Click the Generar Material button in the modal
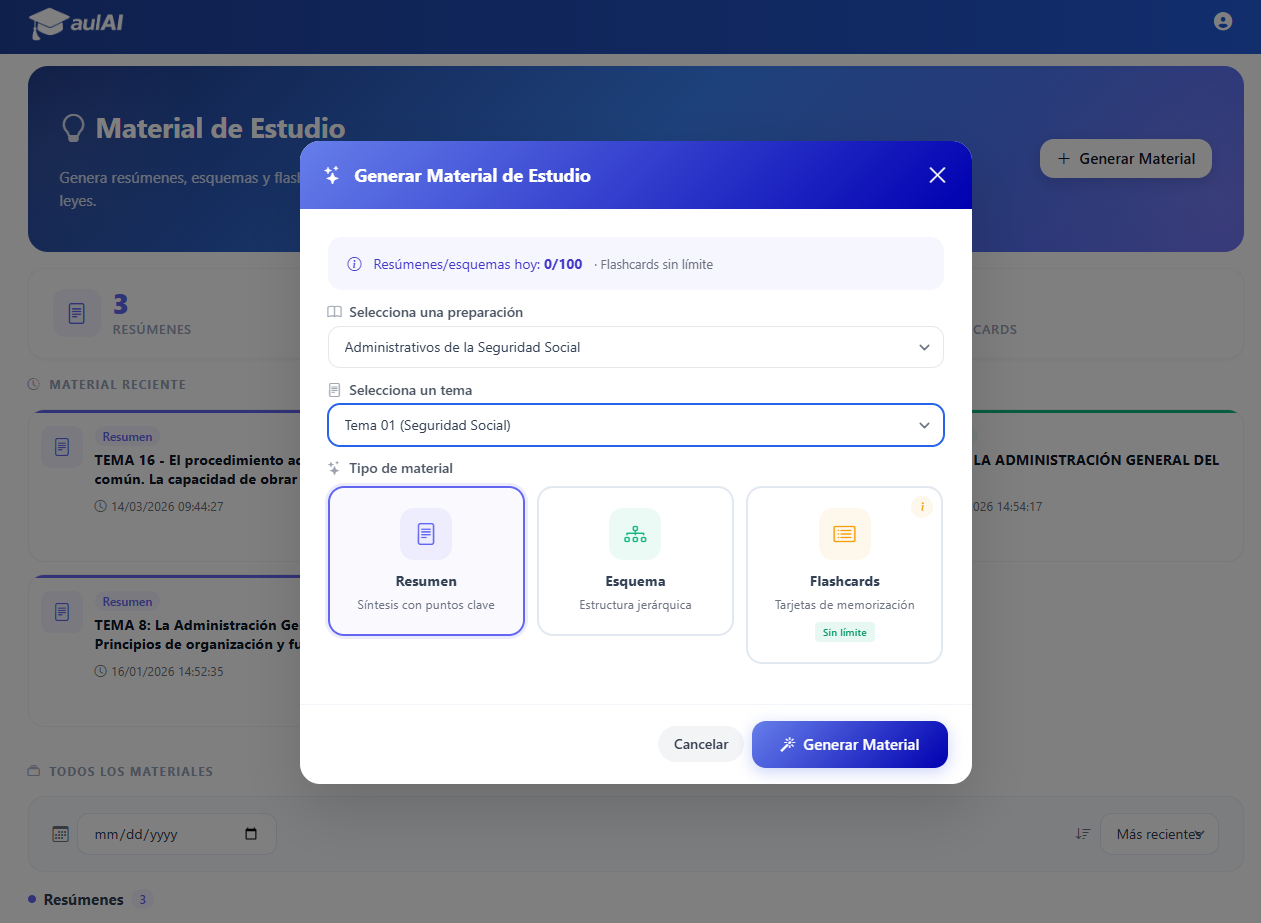The height and width of the screenshot is (923, 1261). (x=849, y=744)
